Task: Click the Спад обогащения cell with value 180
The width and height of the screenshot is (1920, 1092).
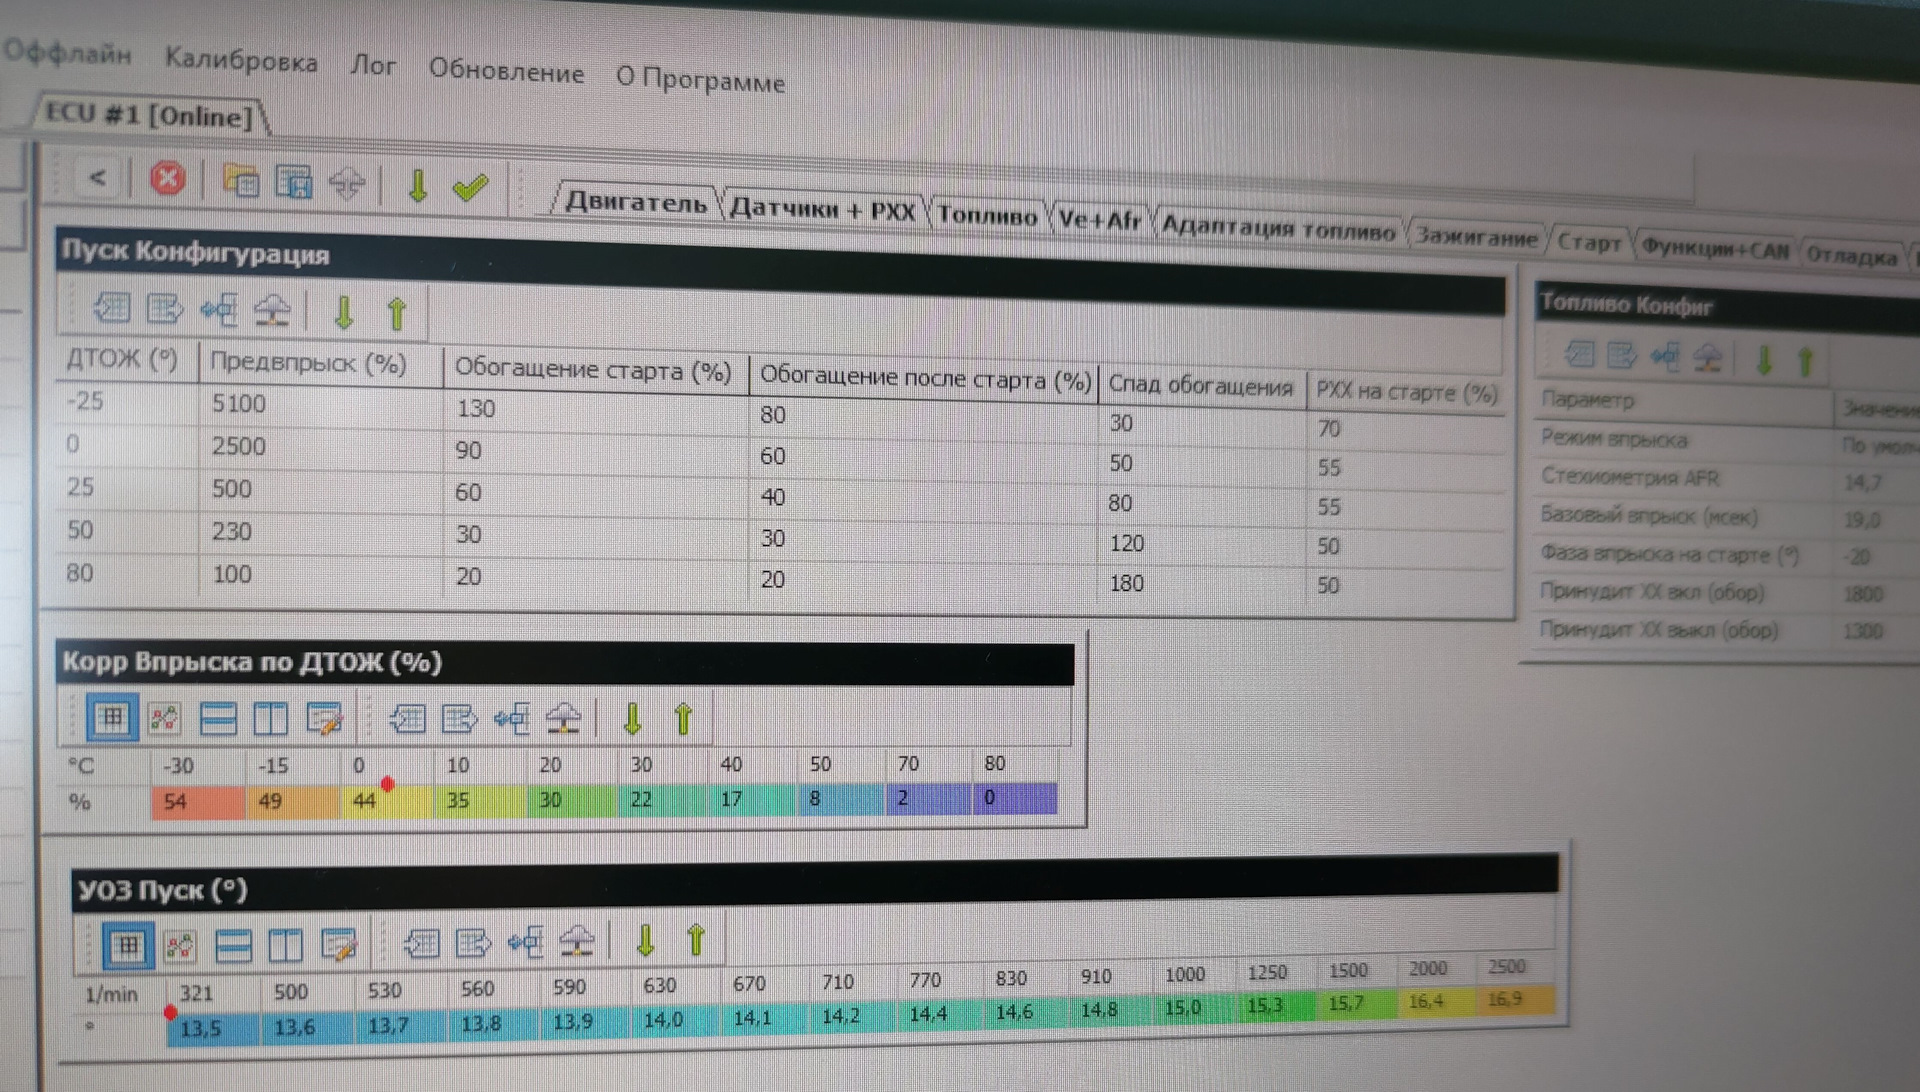Action: (1203, 583)
